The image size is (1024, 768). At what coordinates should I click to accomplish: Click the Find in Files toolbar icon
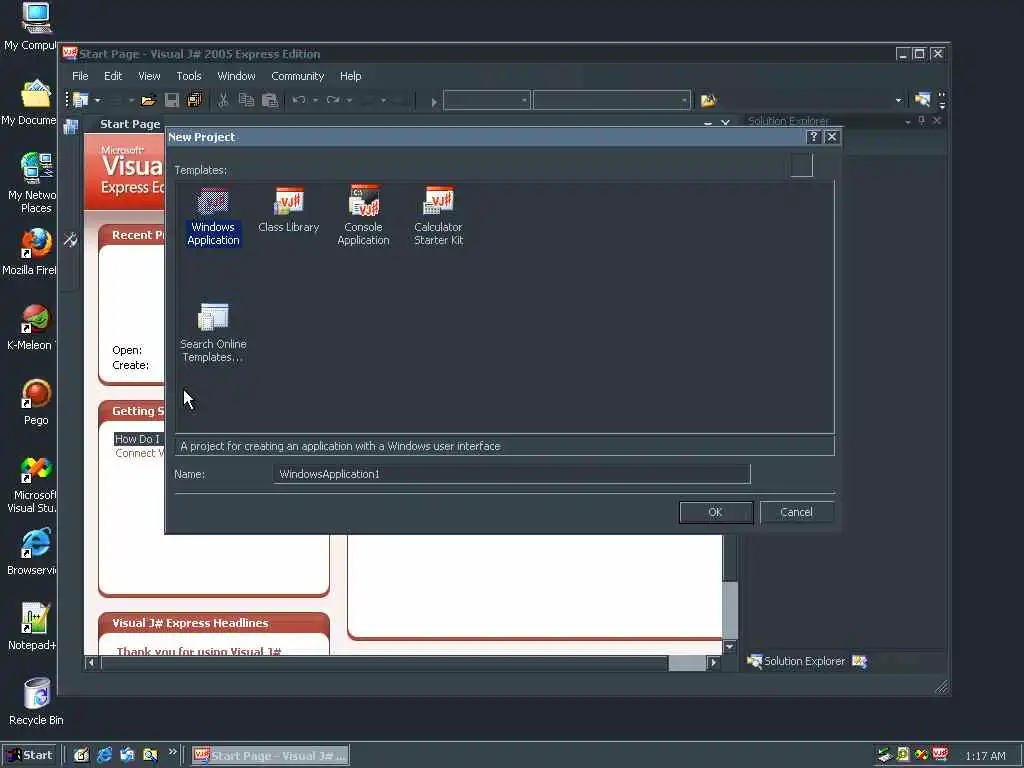(709, 100)
